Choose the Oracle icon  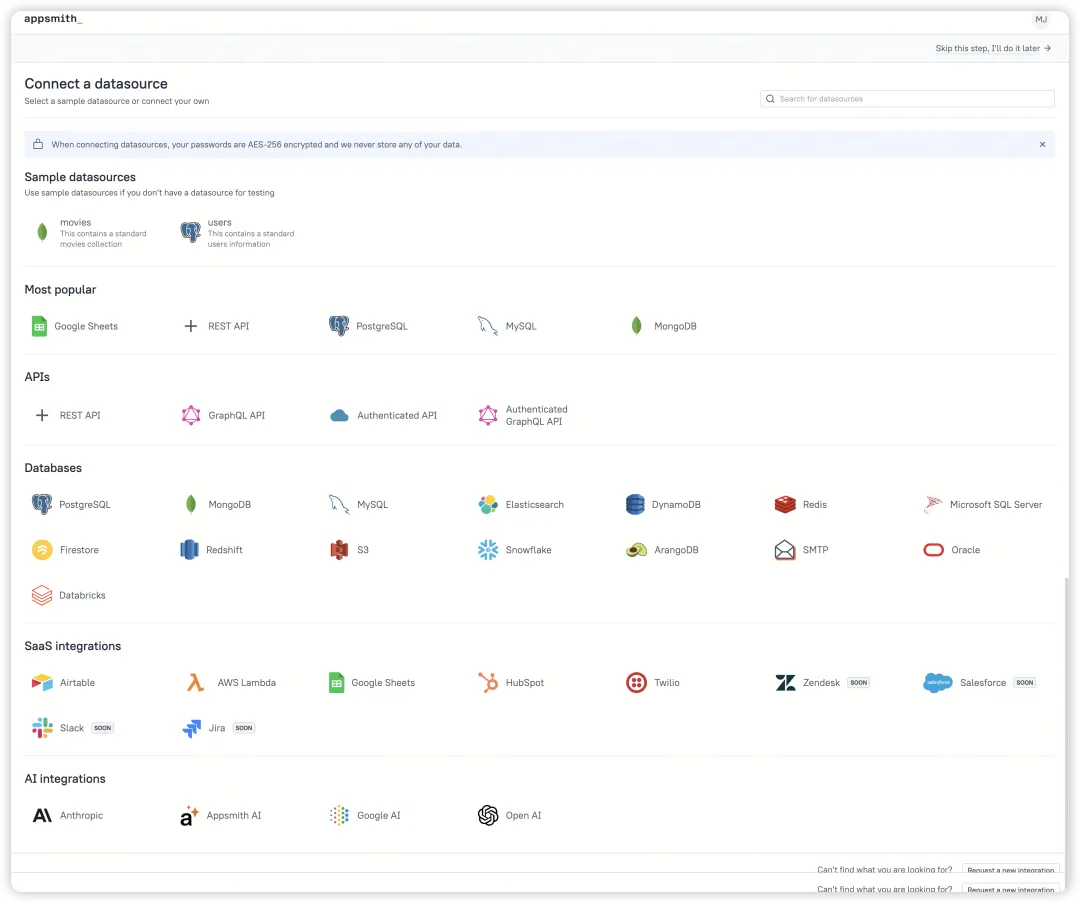(x=933, y=550)
